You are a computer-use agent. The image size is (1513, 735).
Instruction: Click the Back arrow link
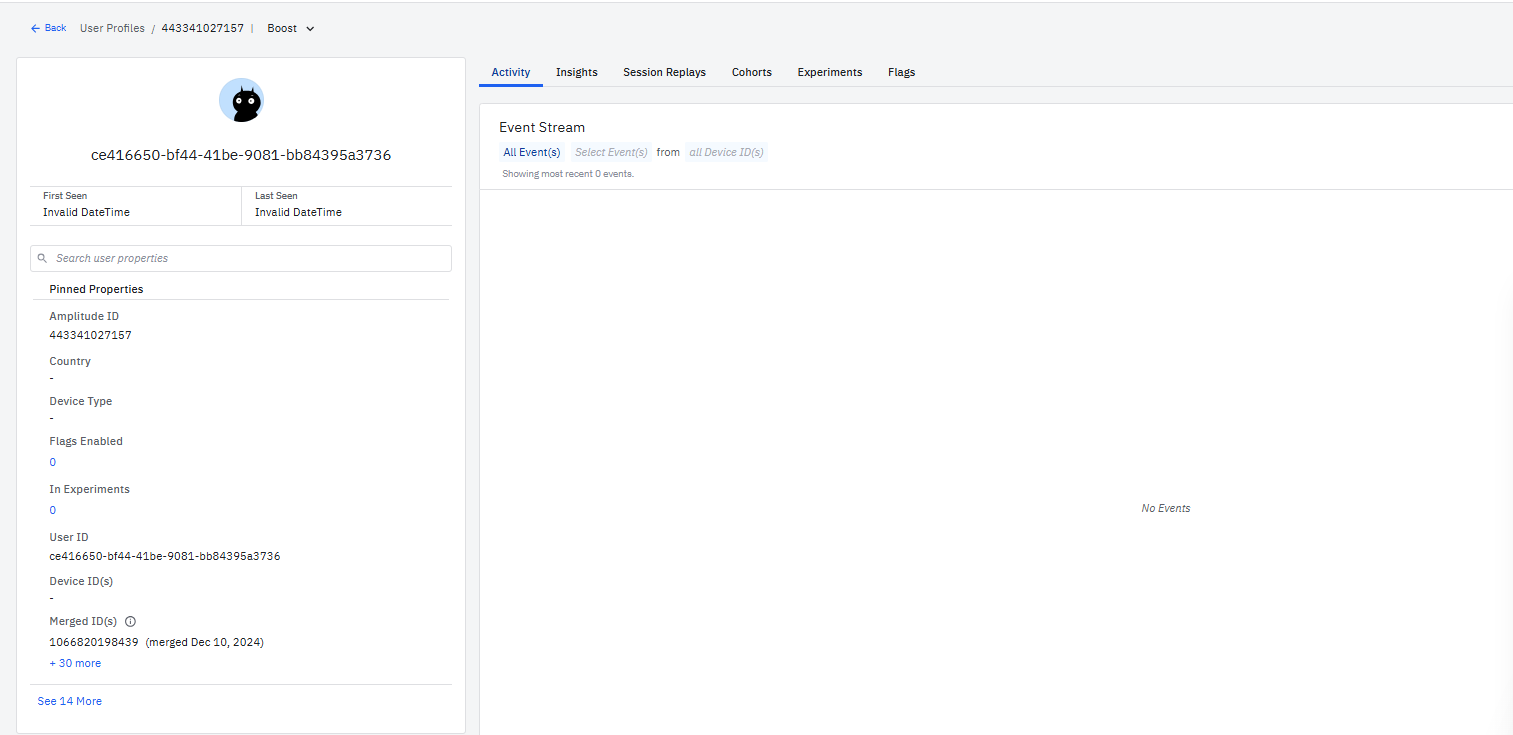click(x=48, y=28)
